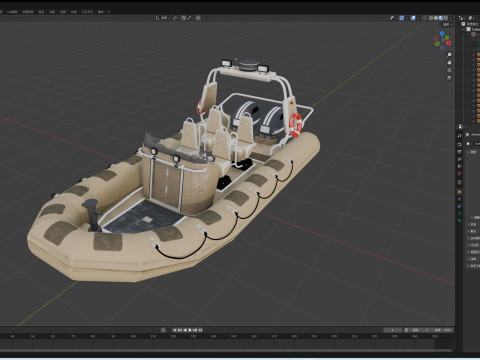Switch perspective/orthographic with the grid icon
This screenshot has height=360, width=480.
[x=449, y=78]
